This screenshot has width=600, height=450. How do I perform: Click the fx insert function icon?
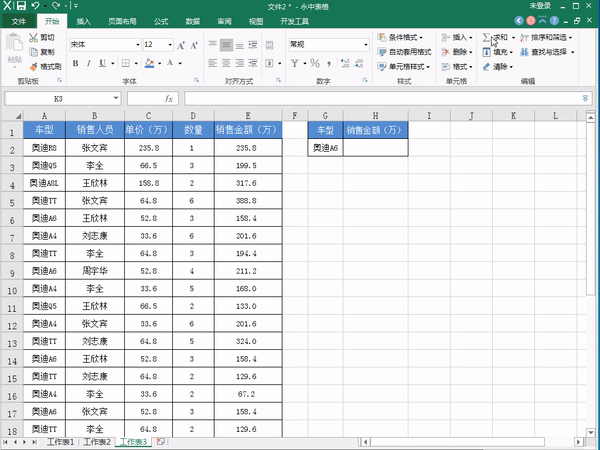click(169, 99)
